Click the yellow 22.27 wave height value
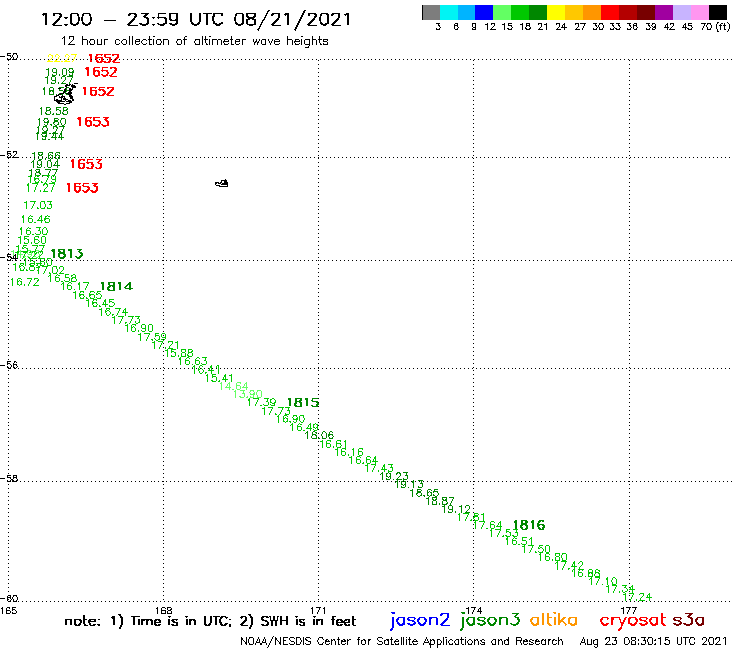The width and height of the screenshot is (740, 650). pyautogui.click(x=62, y=58)
